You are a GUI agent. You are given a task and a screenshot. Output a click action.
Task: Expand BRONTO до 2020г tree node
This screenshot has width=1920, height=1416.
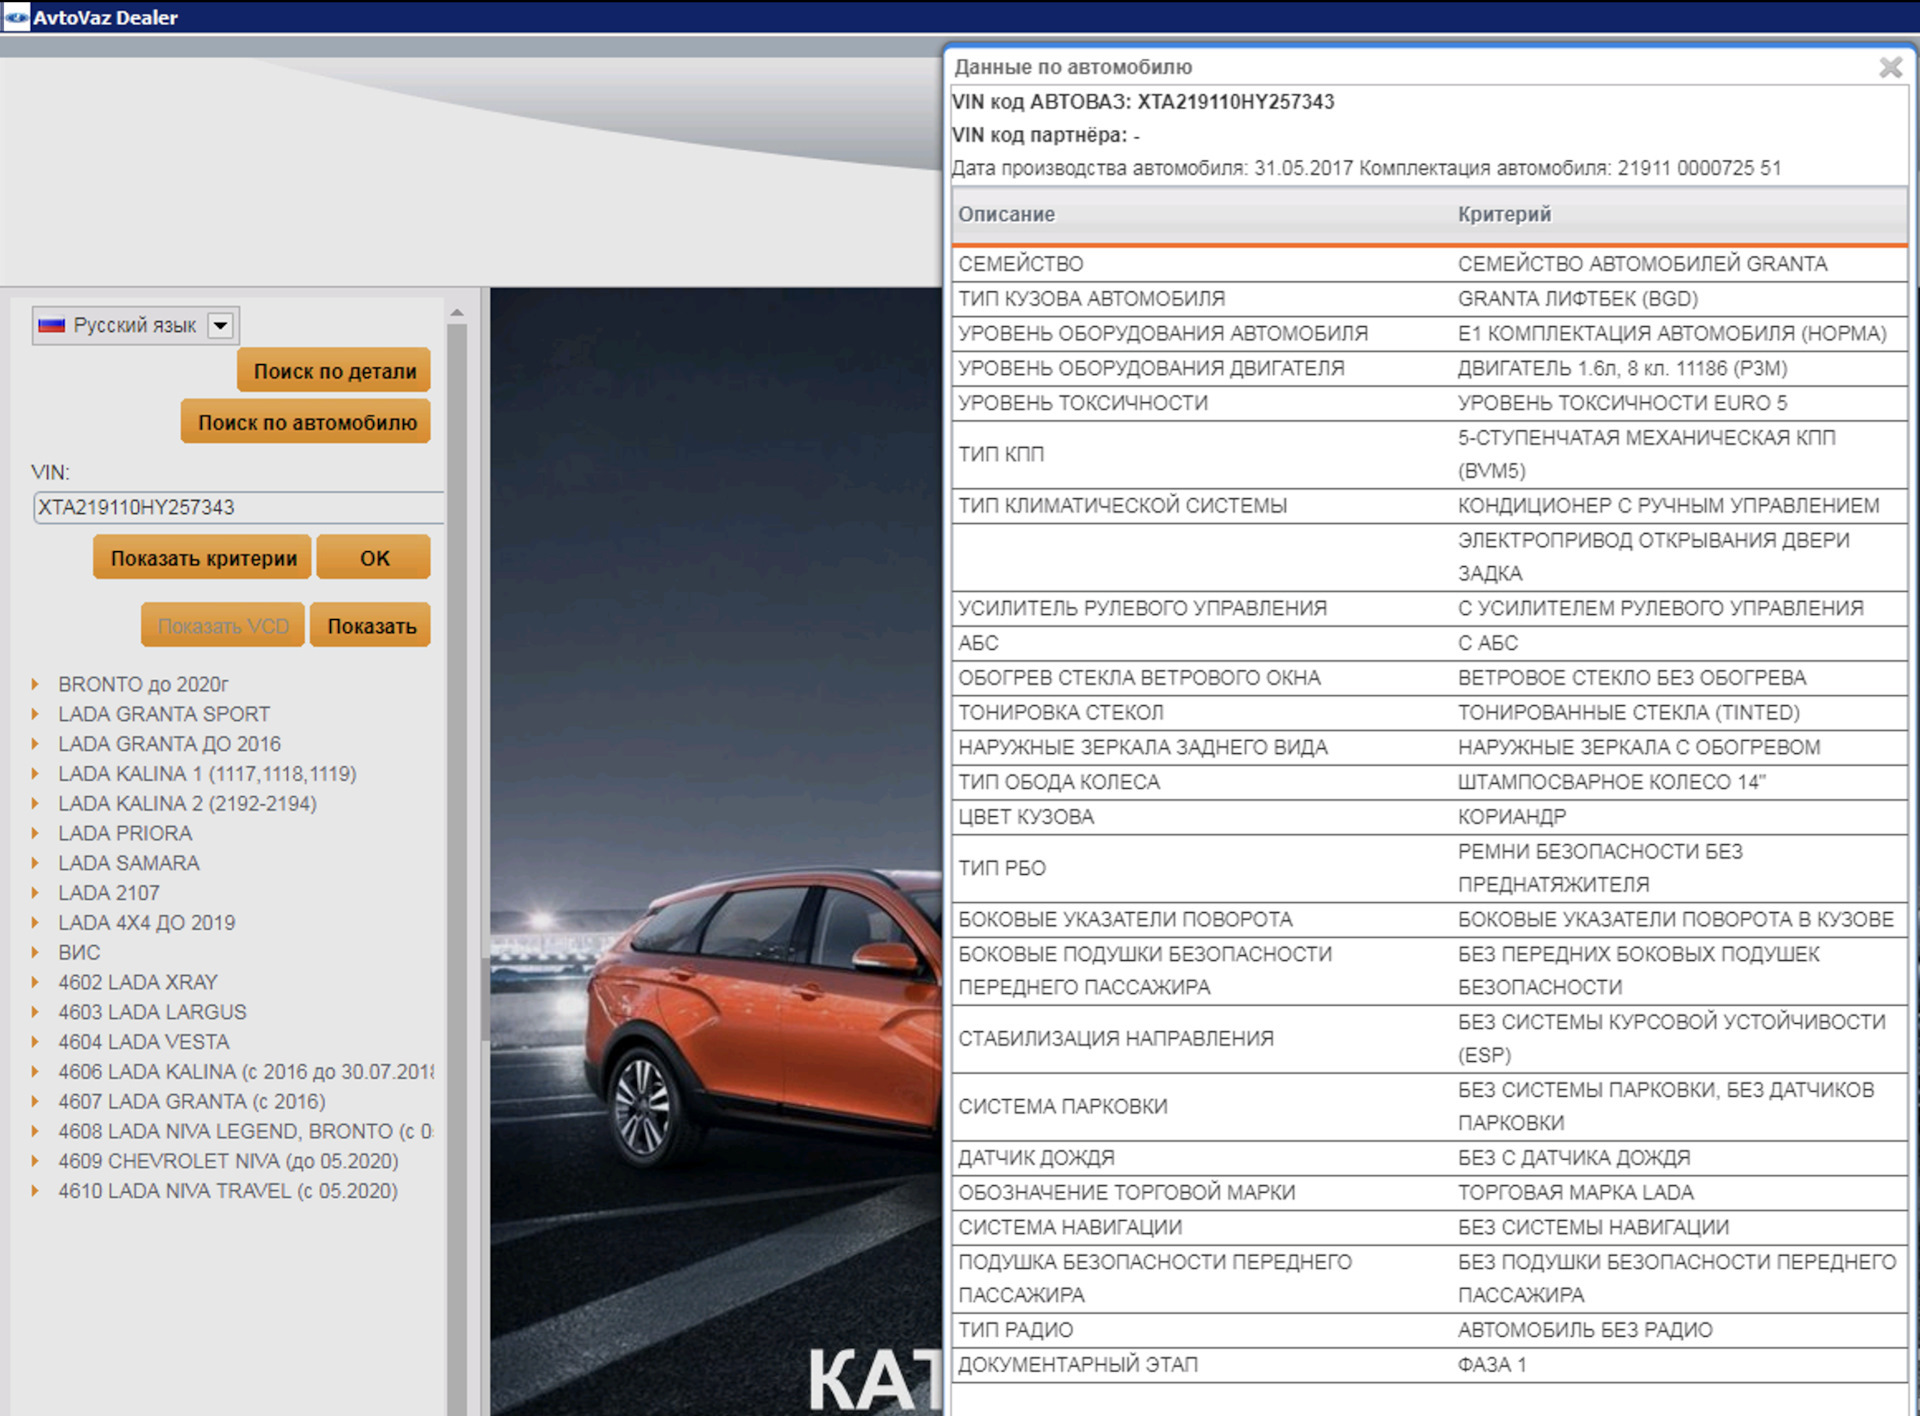[x=35, y=684]
